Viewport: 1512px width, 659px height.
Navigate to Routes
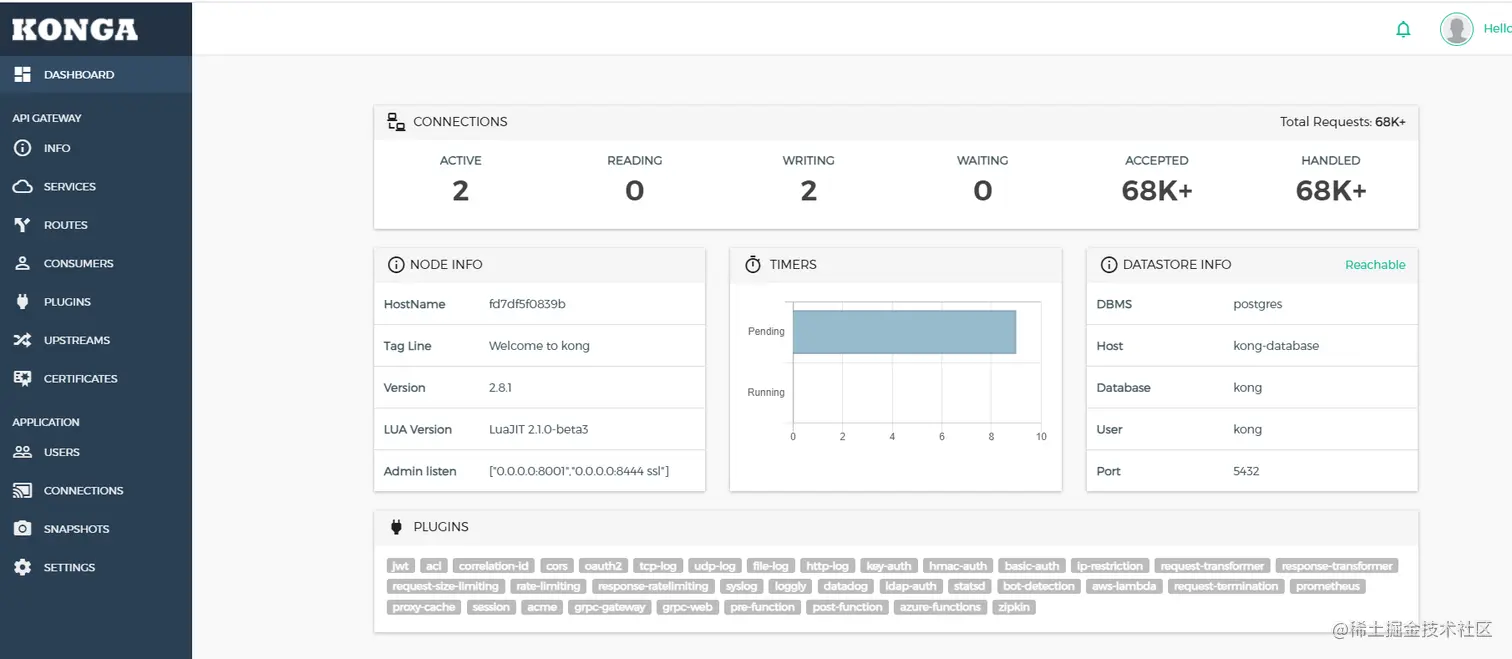point(96,225)
